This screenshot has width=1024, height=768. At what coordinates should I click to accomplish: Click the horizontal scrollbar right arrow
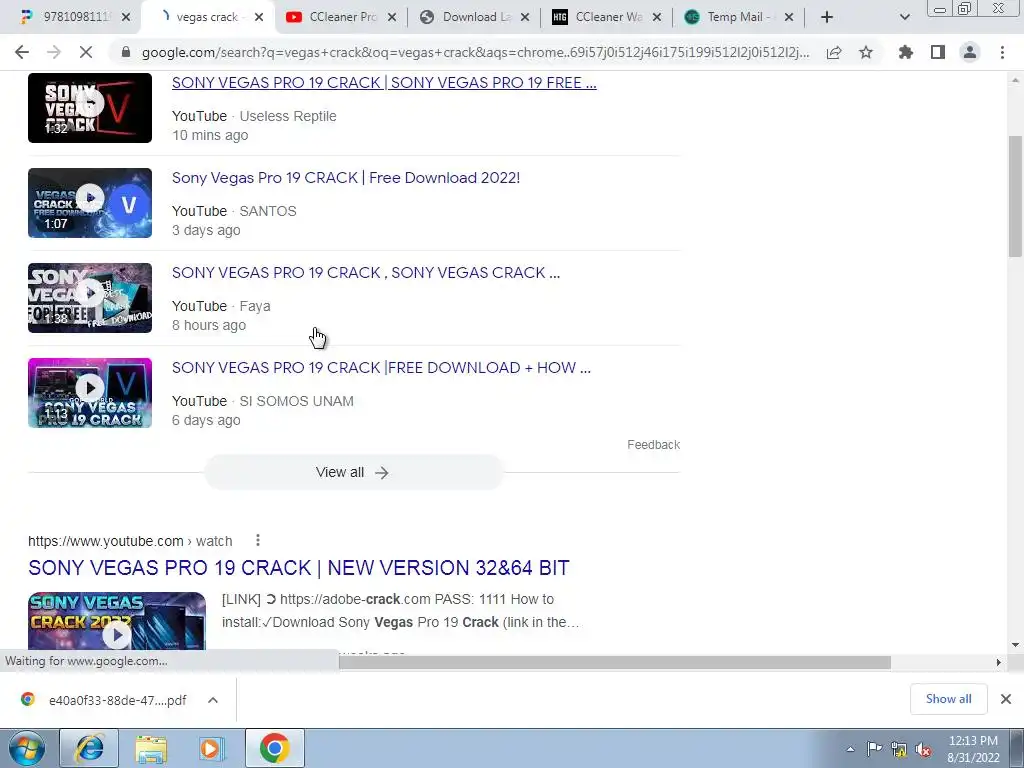[x=999, y=662]
